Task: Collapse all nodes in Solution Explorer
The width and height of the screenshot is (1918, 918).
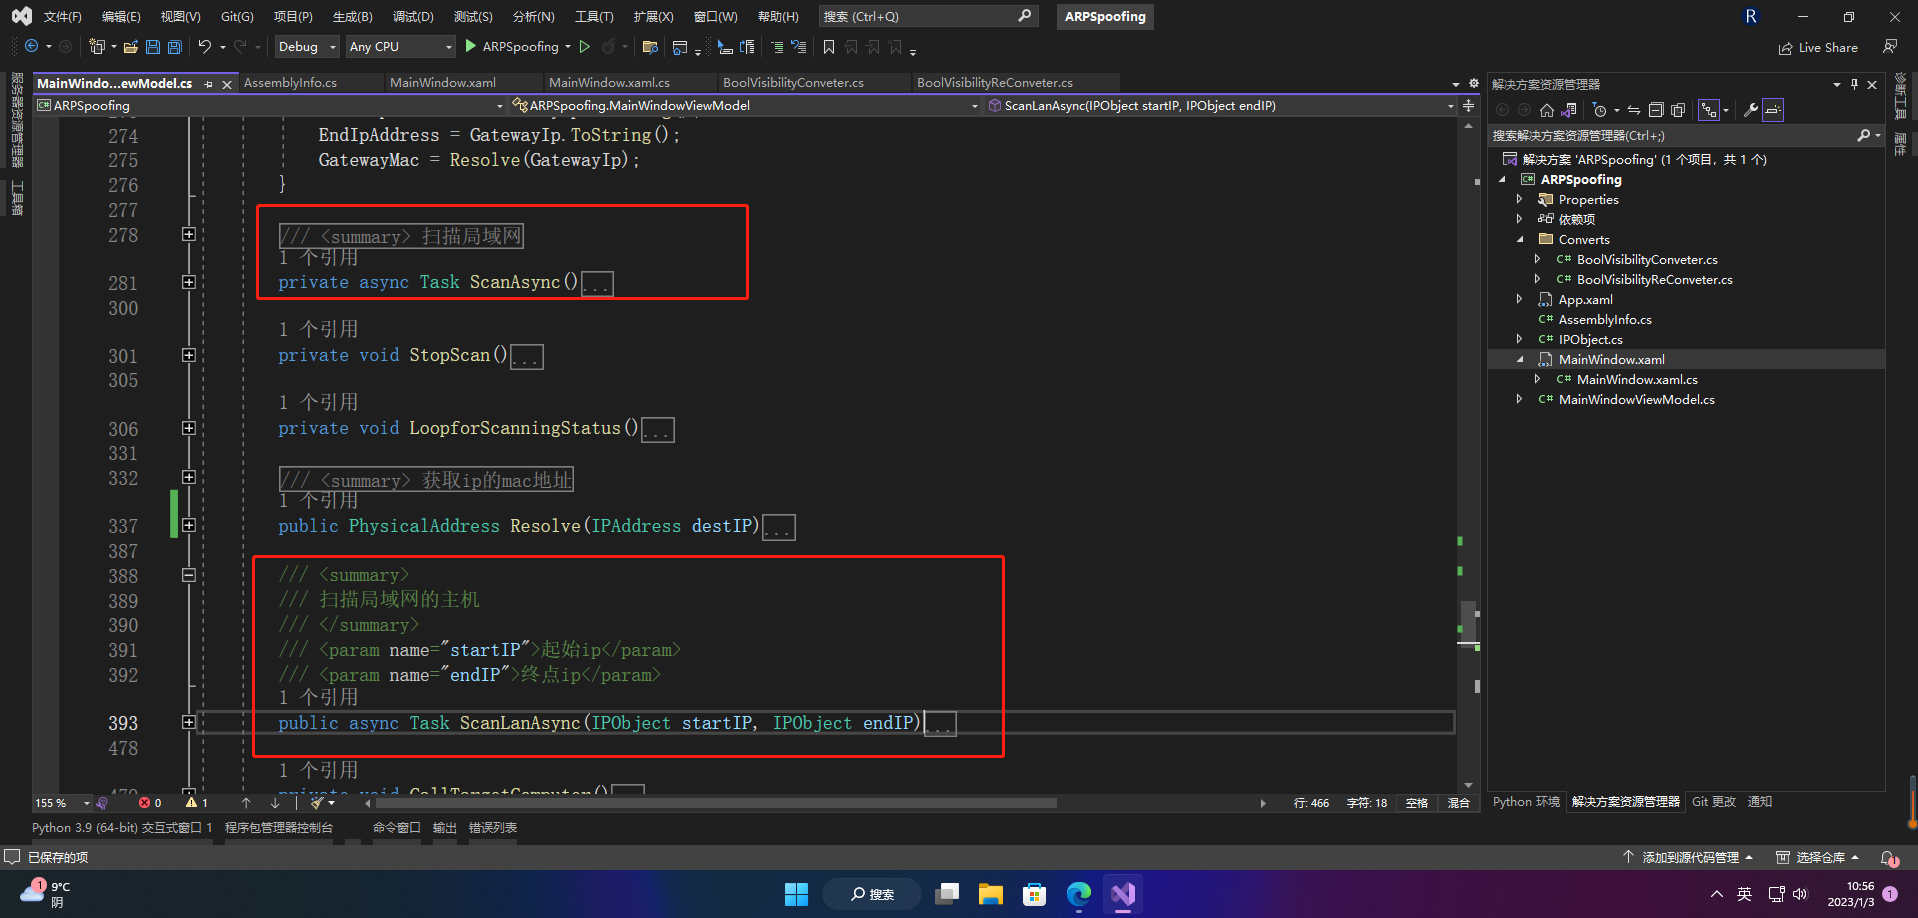Action: point(1656,110)
